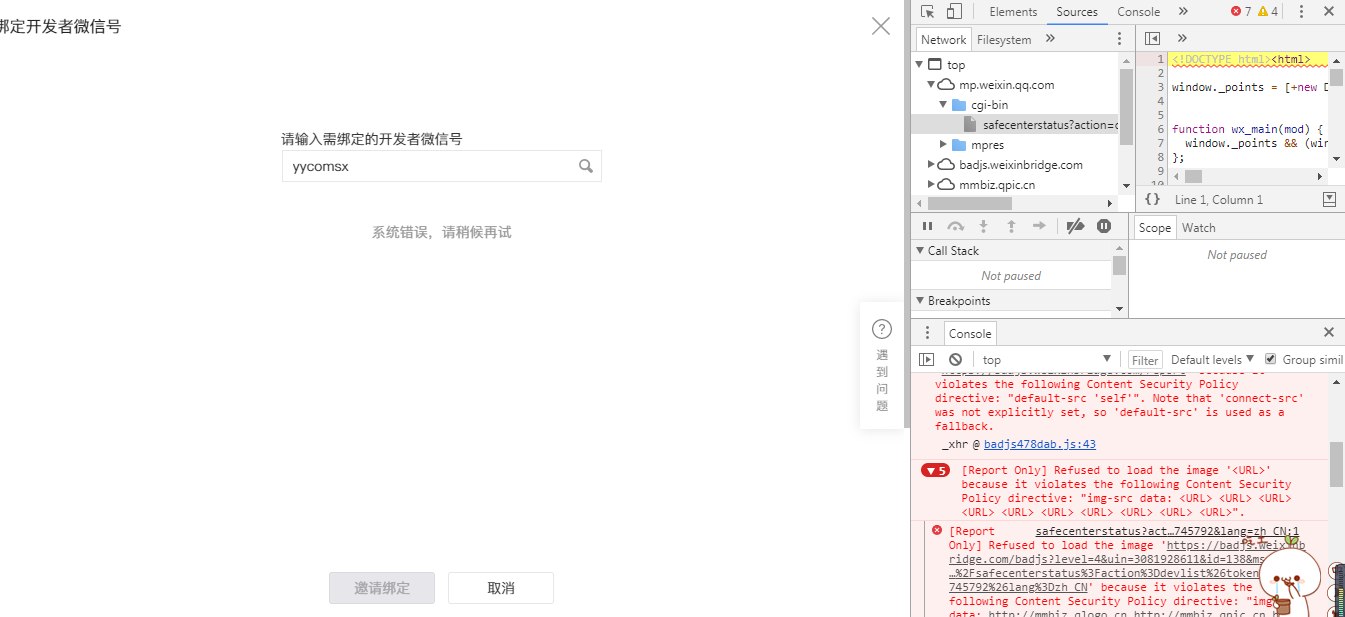The image size is (1345, 617).
Task: Select the Filesystem navigator tab
Action: 1004,39
